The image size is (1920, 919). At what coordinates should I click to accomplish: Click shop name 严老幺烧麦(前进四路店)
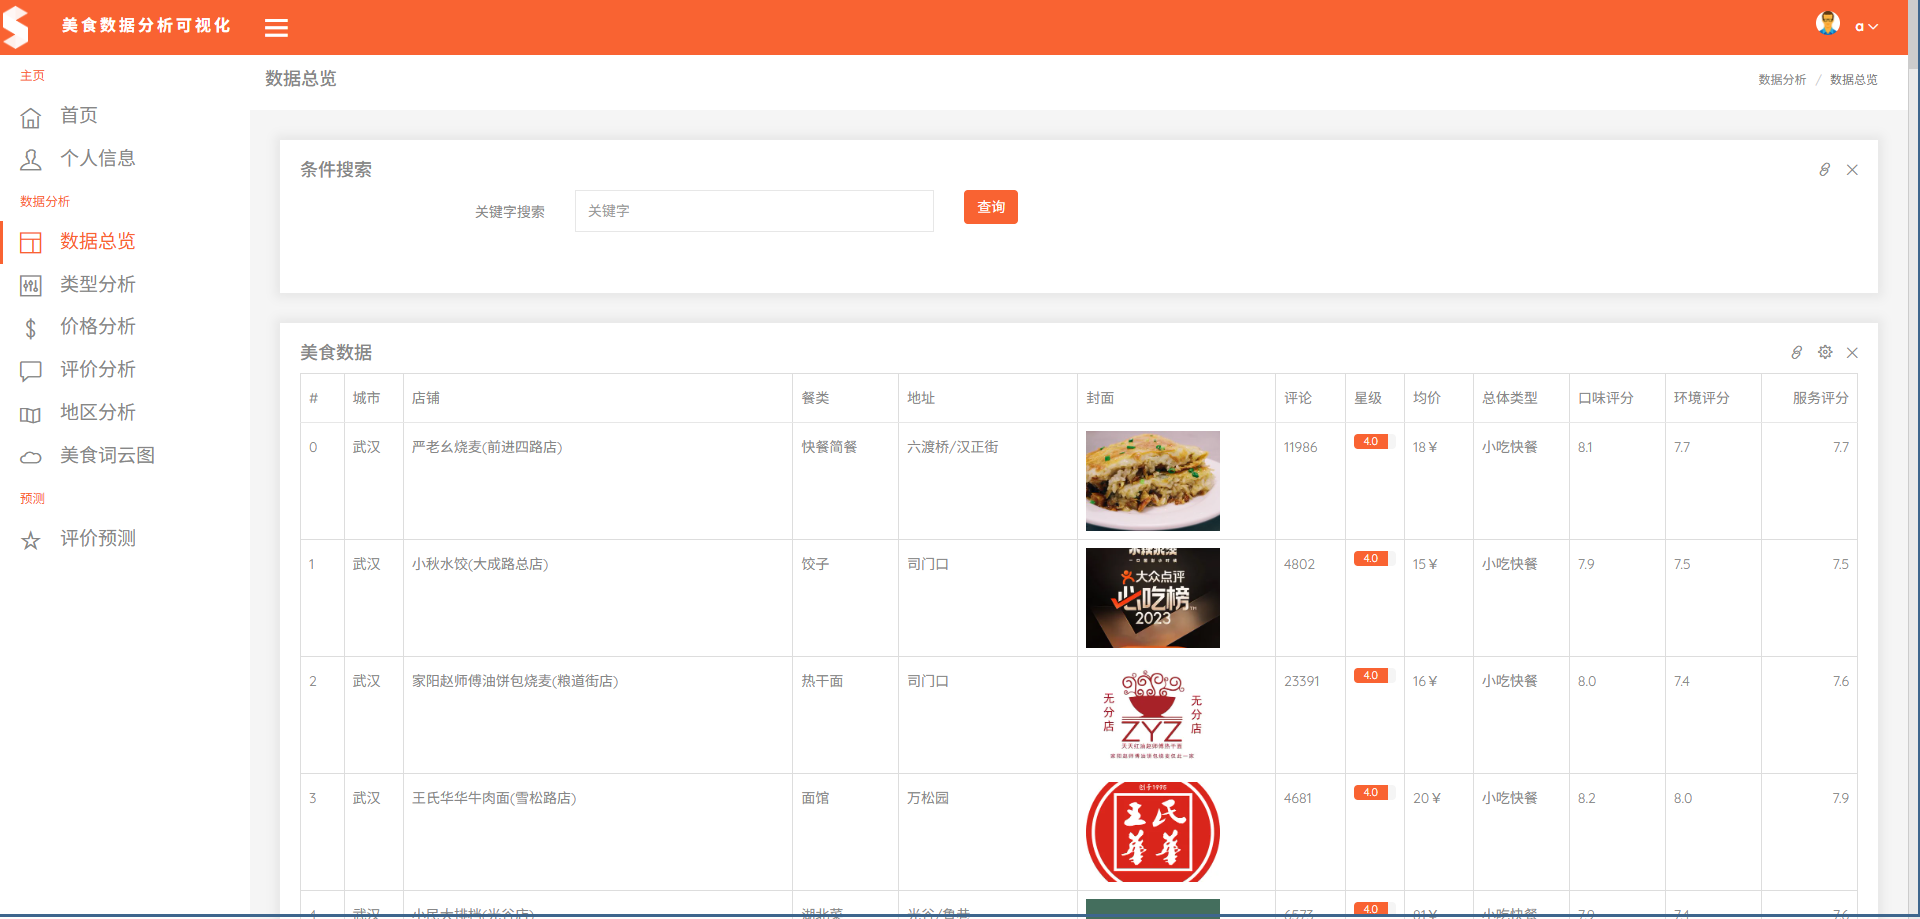tap(487, 447)
